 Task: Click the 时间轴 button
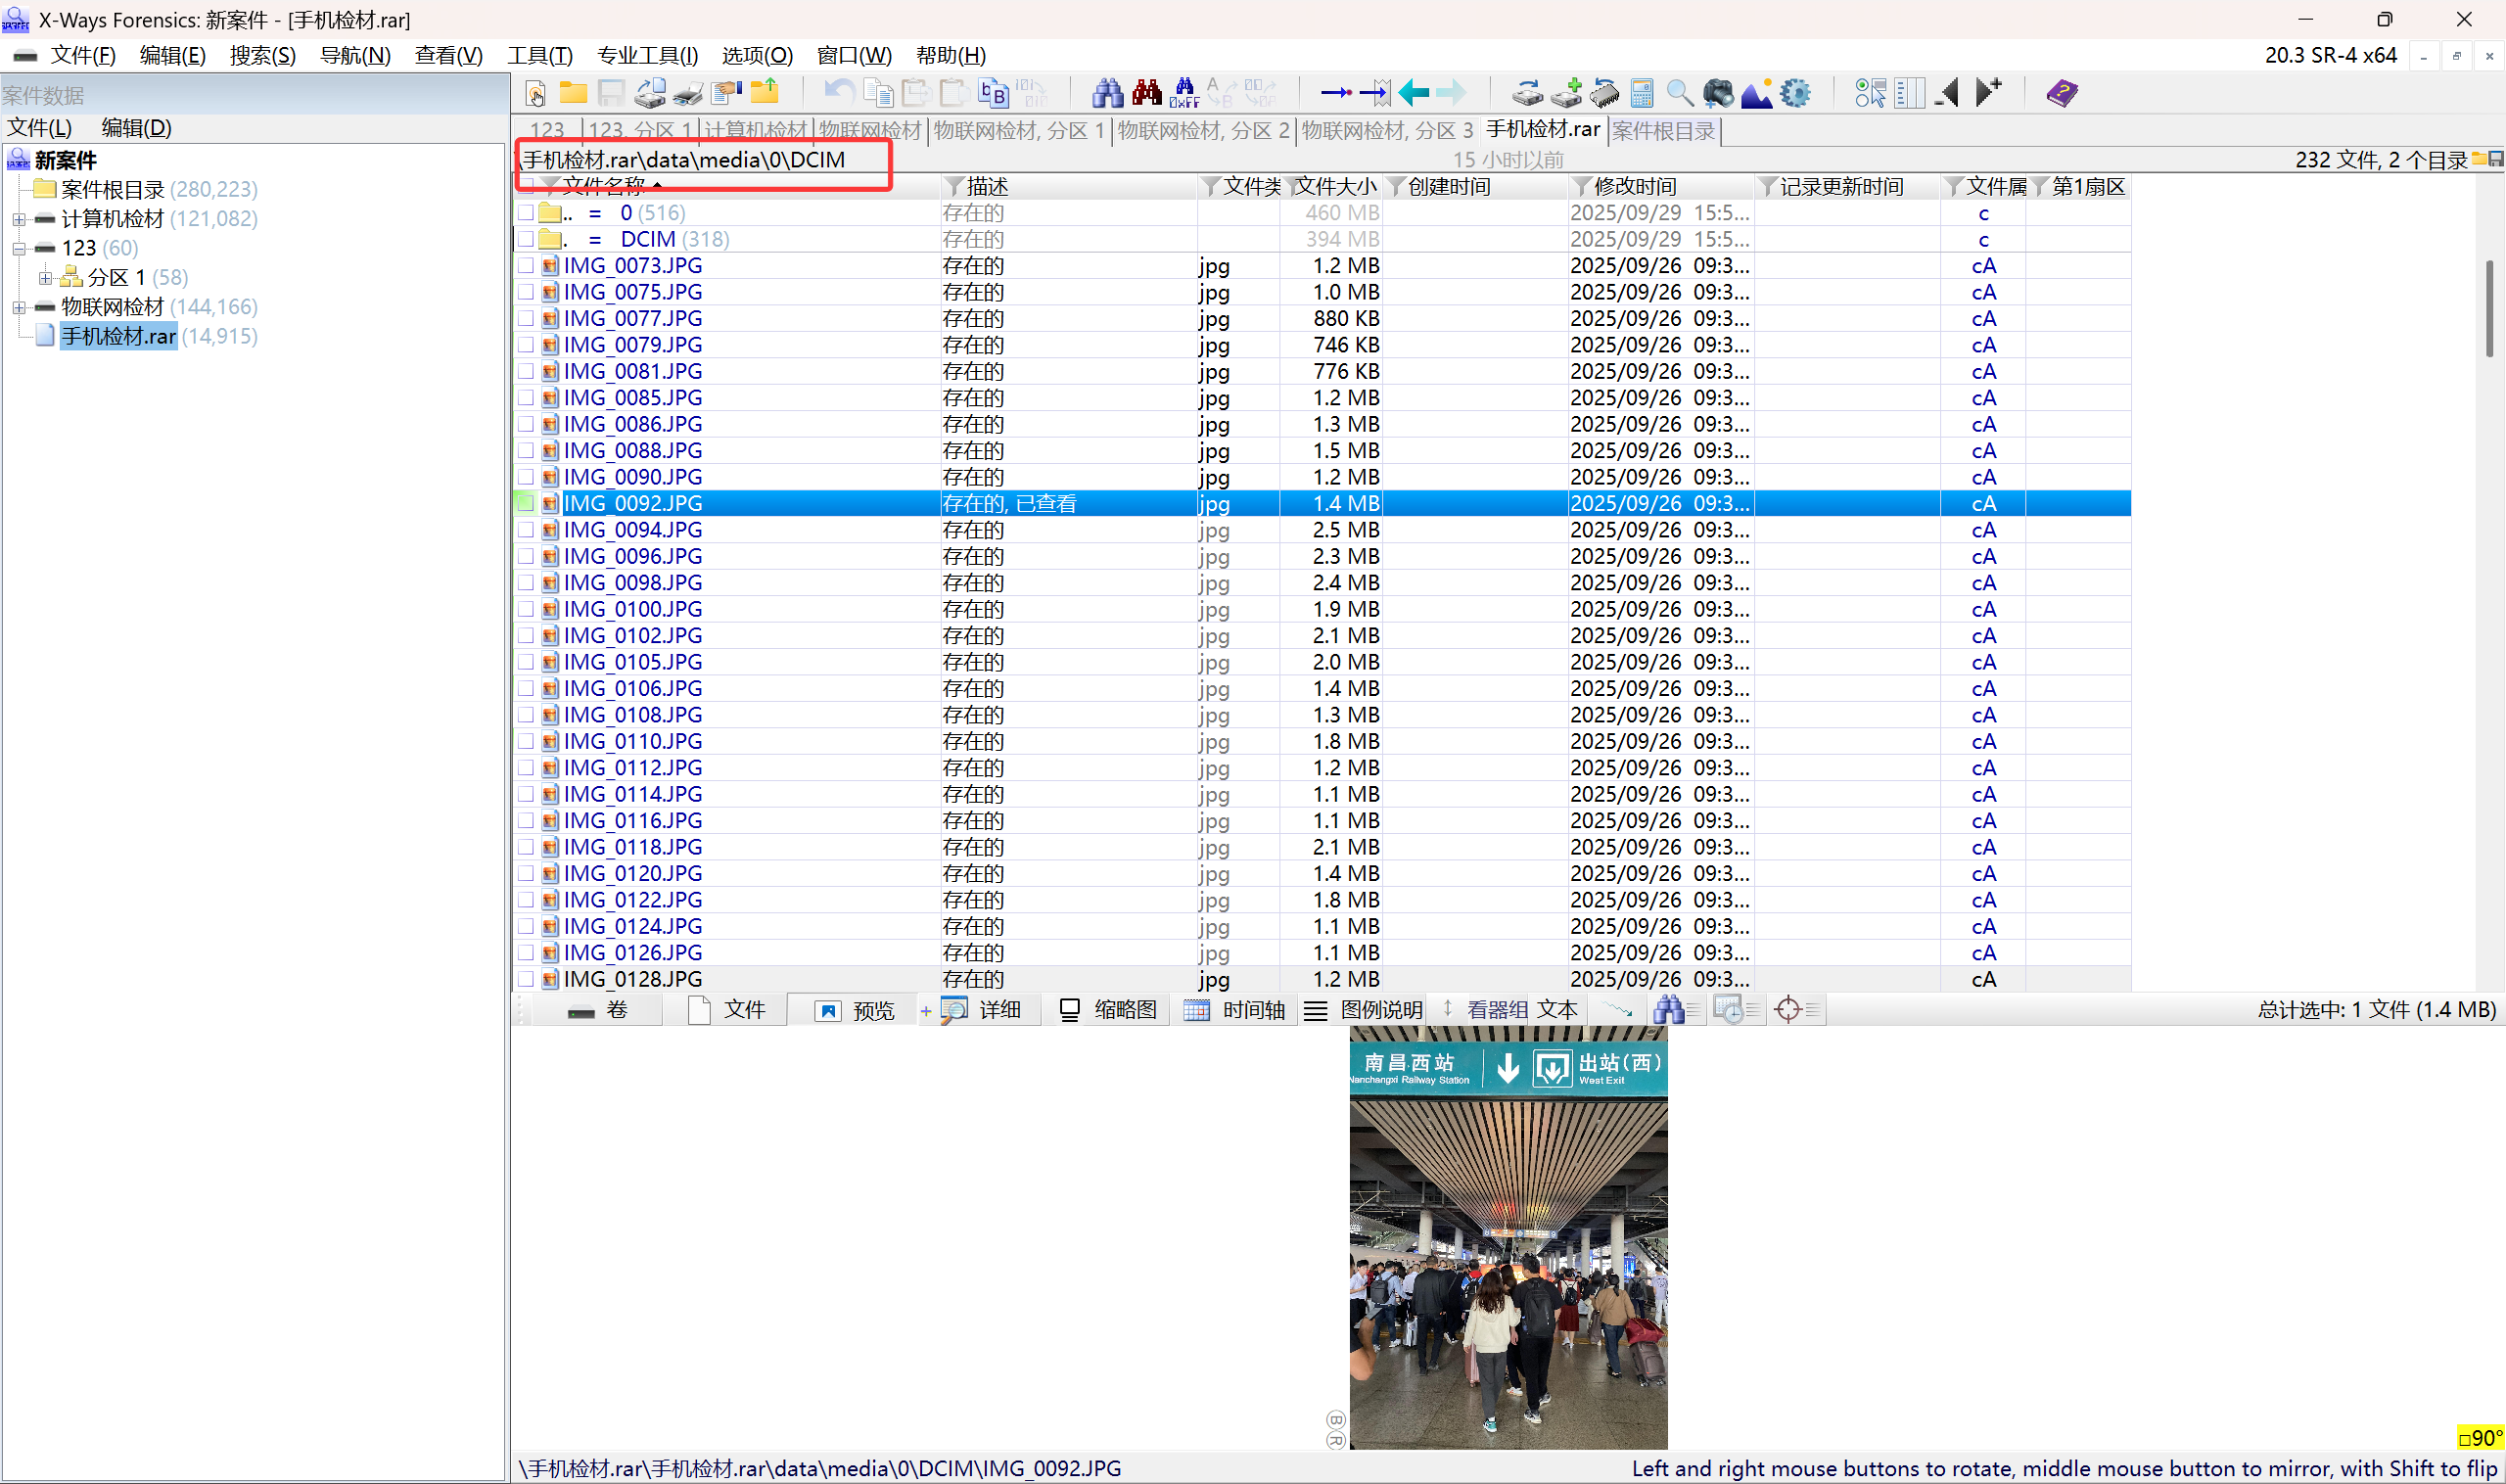click(1235, 1010)
